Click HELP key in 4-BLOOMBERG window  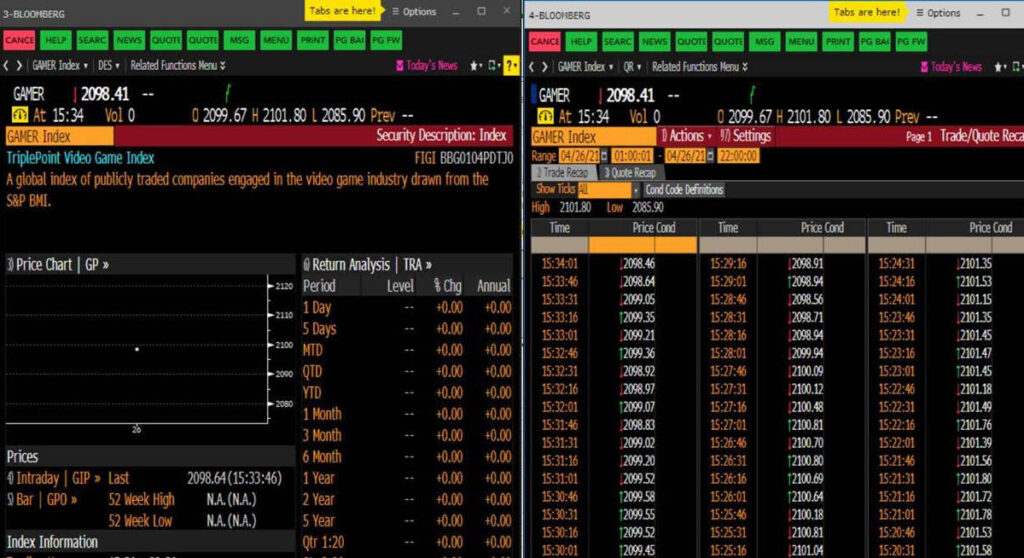[x=581, y=42]
